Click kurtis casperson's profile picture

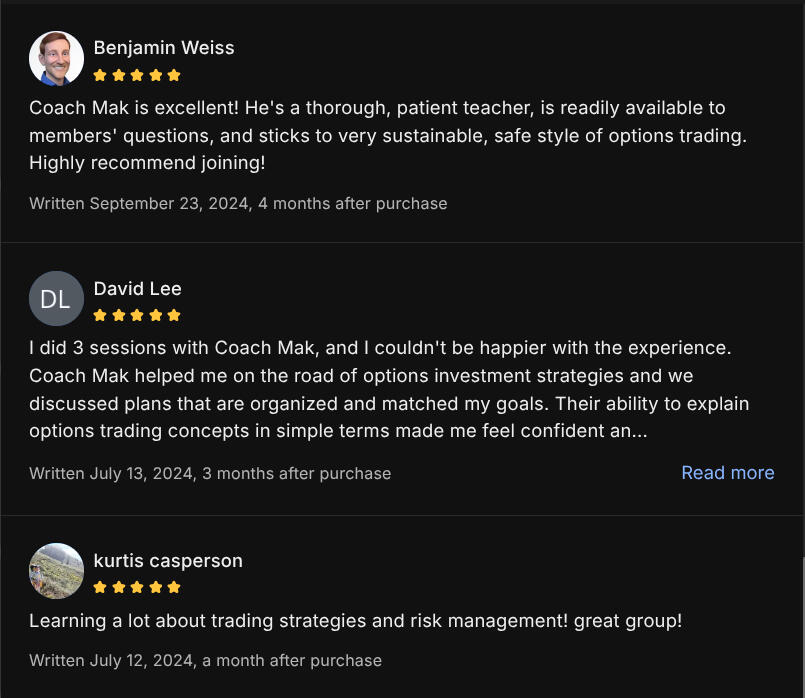point(56,570)
